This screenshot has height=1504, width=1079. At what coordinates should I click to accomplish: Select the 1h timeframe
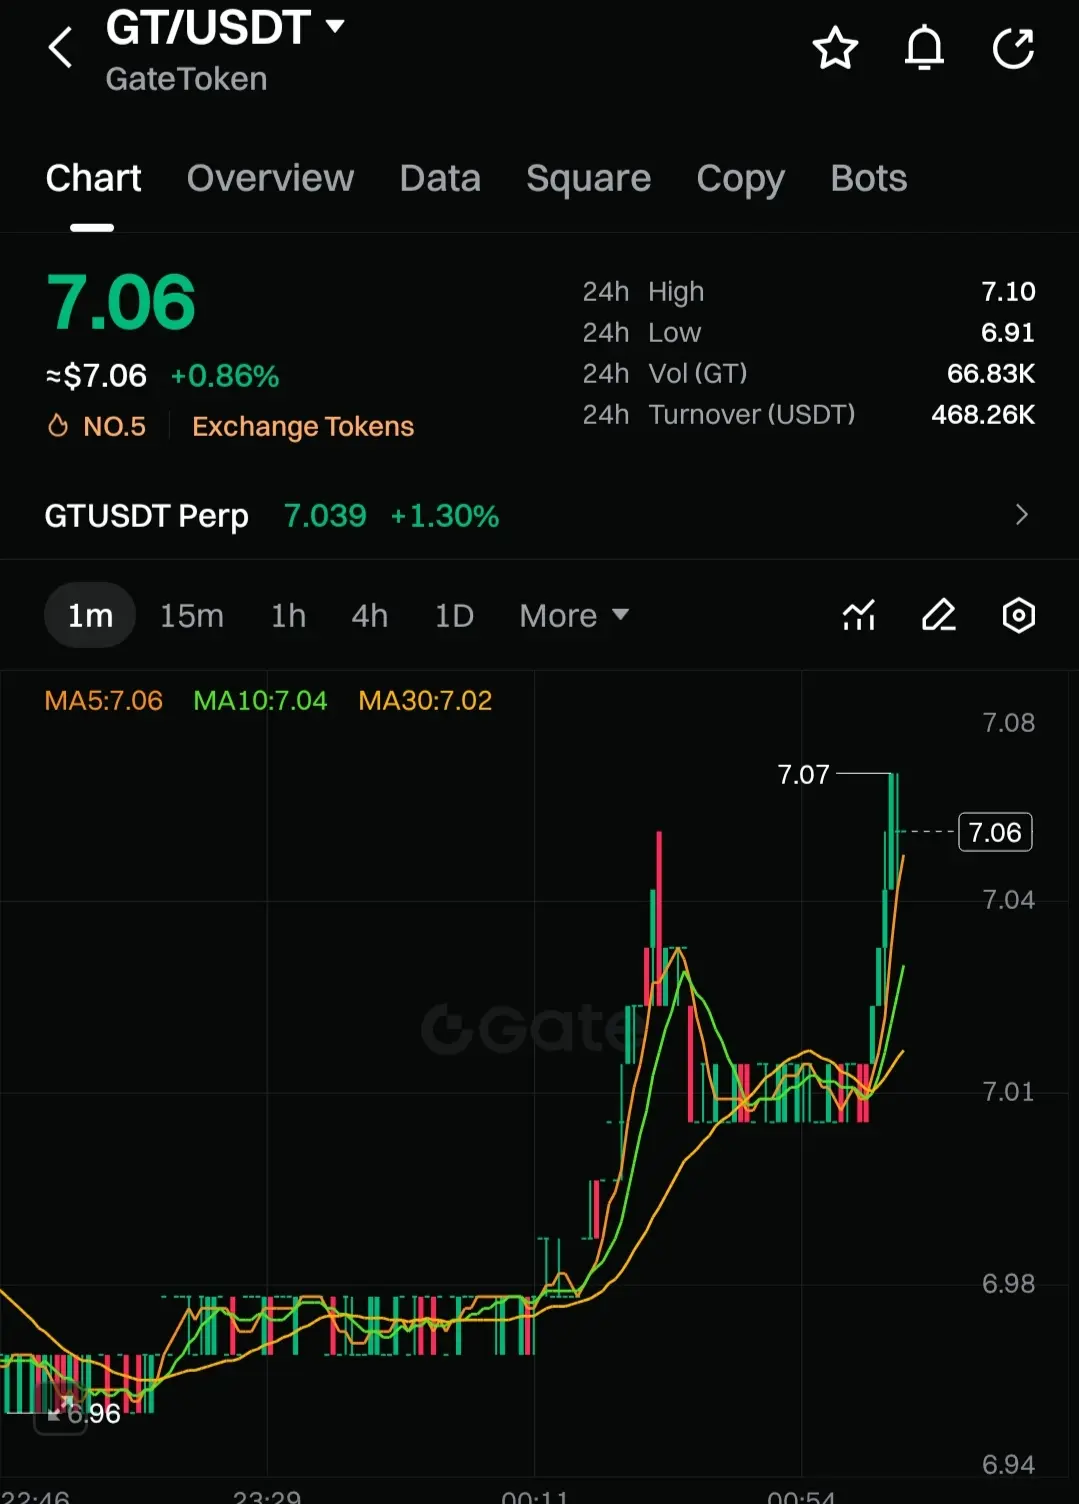(x=288, y=615)
